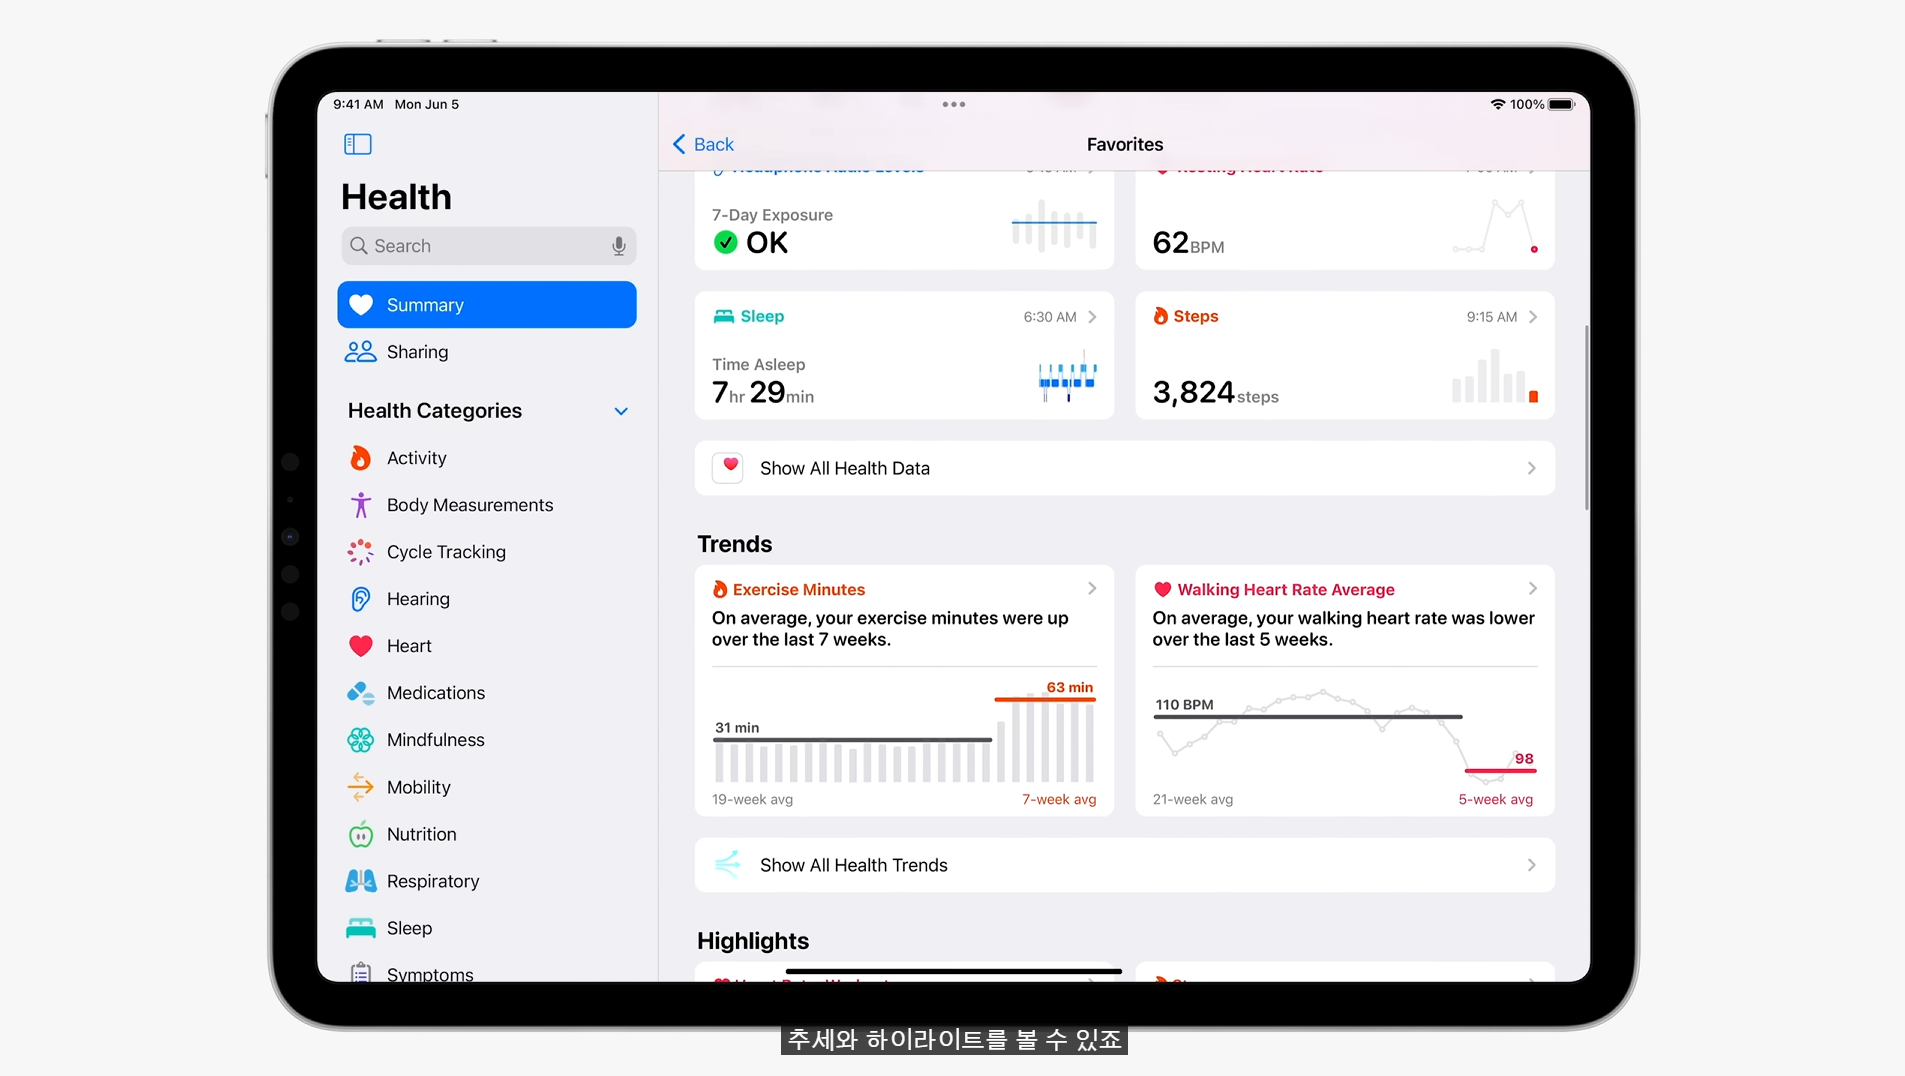Click the Hearing ear icon
The image size is (1905, 1076).
[x=360, y=599]
